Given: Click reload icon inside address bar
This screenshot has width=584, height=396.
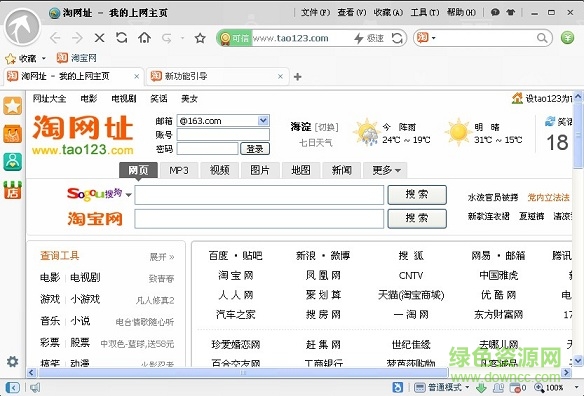Looking at the screenshot, I should pyautogui.click(x=397, y=38).
